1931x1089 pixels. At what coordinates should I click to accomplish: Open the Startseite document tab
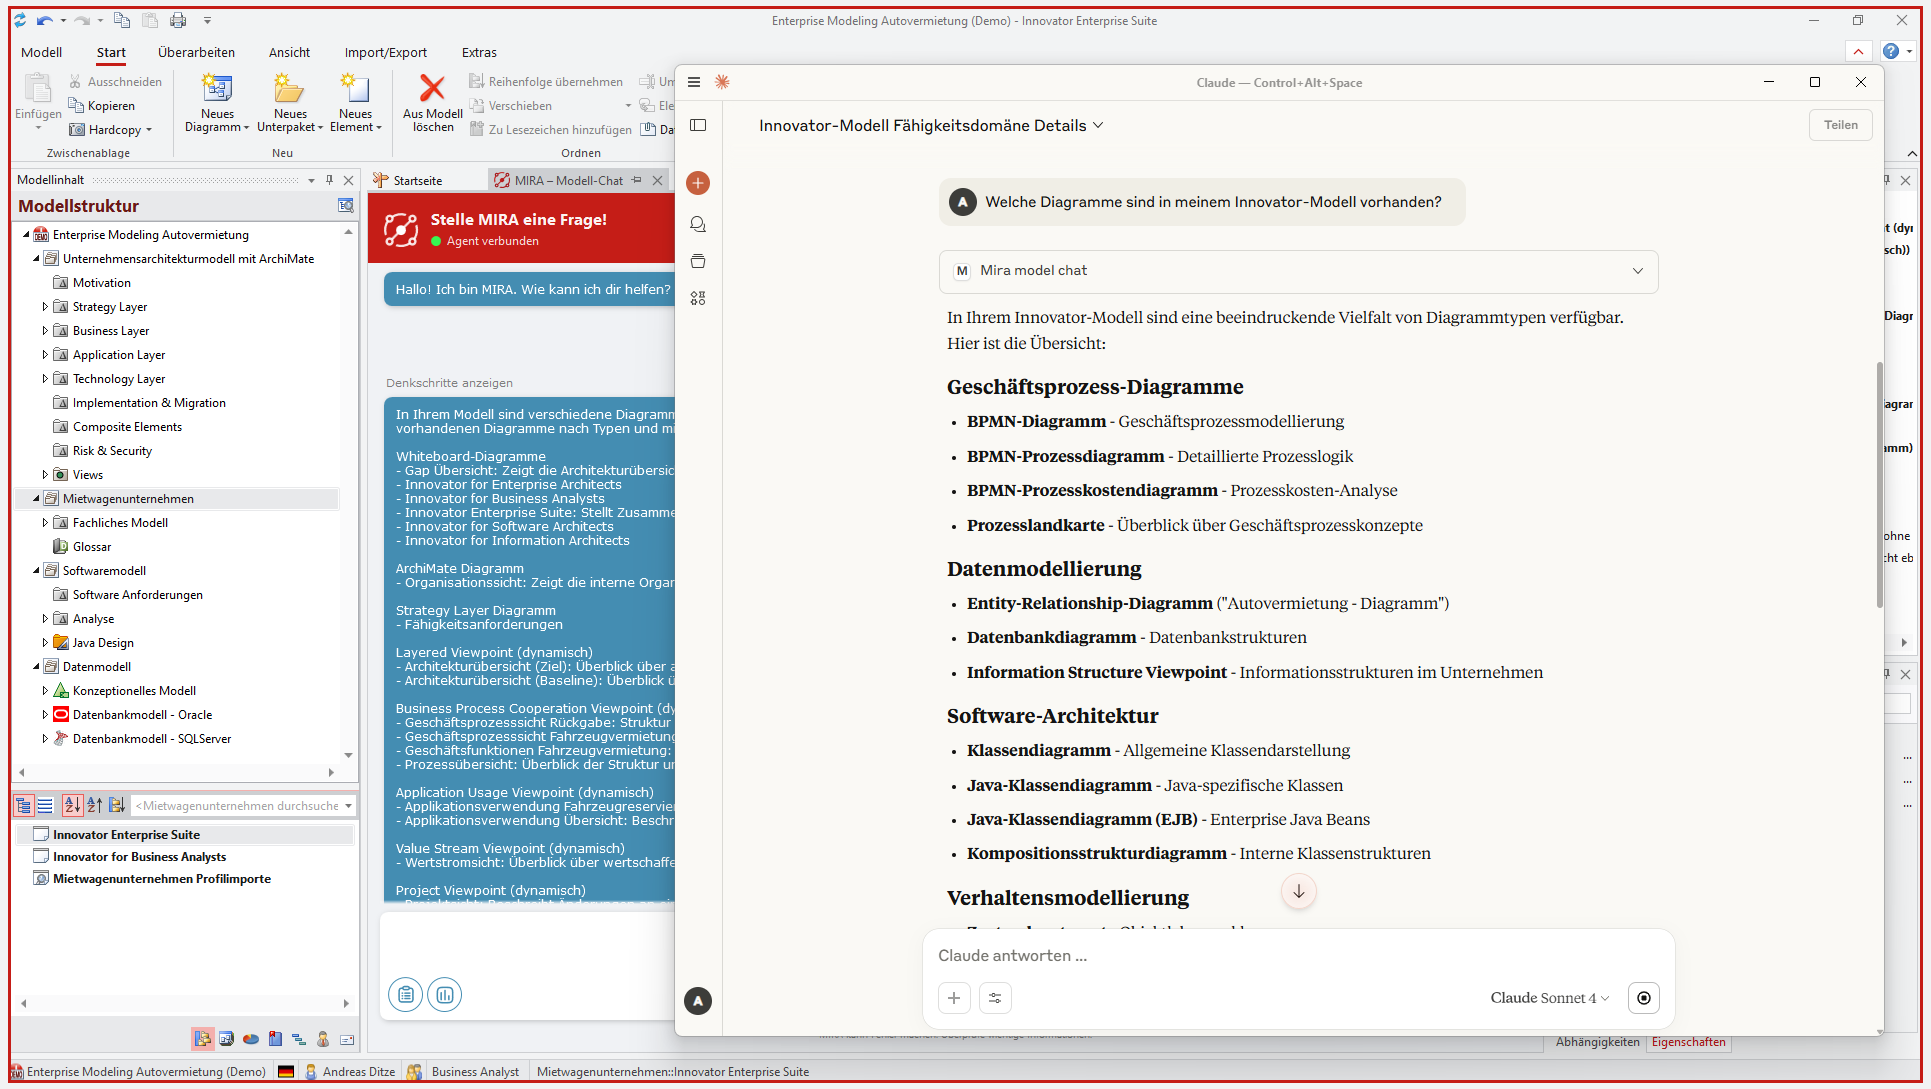[417, 181]
